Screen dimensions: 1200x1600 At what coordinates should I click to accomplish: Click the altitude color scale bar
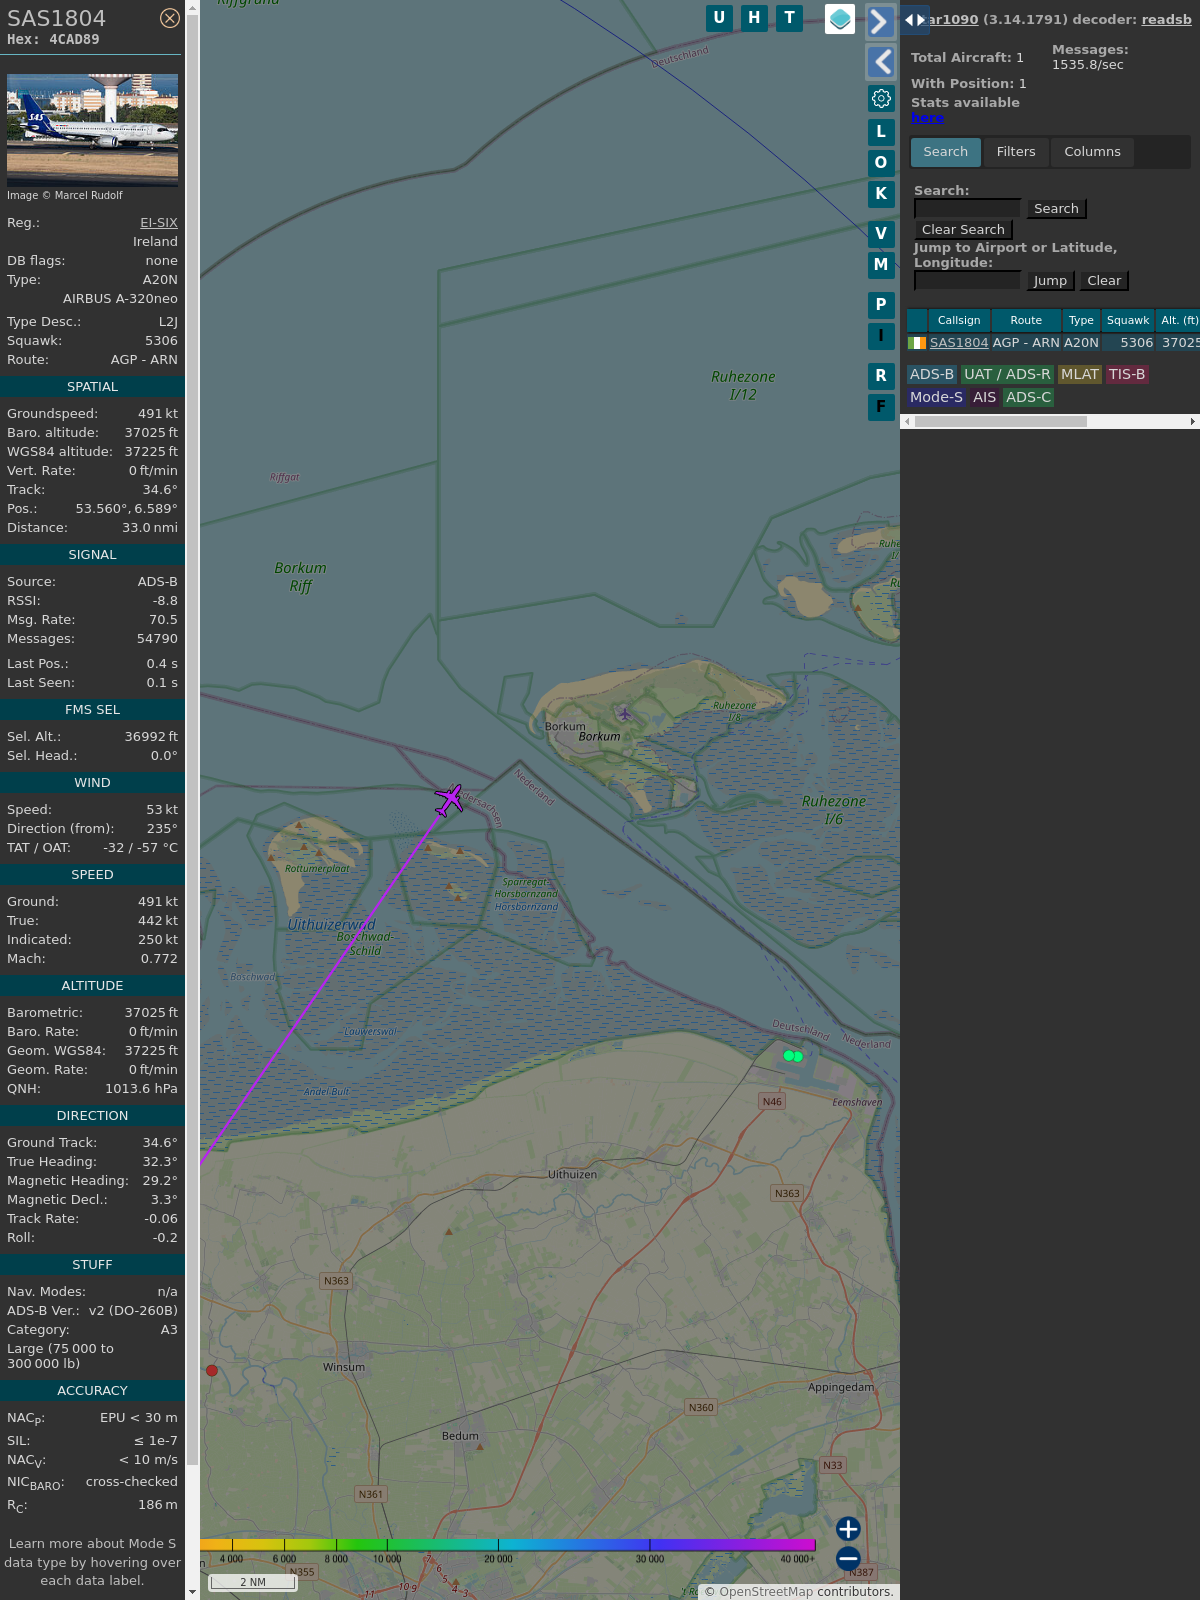508,1545
